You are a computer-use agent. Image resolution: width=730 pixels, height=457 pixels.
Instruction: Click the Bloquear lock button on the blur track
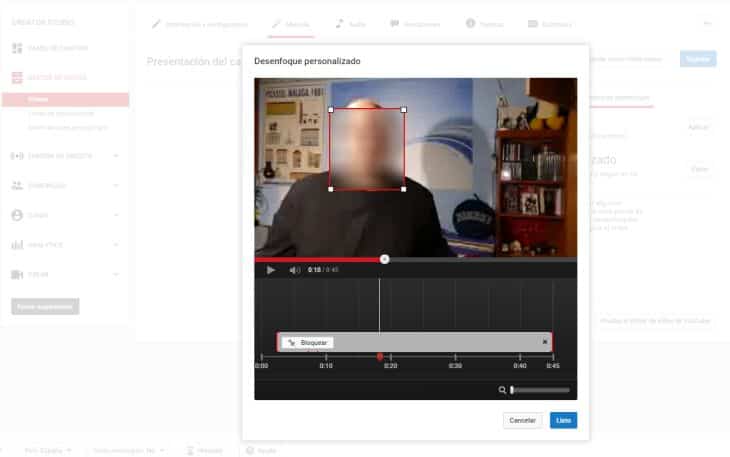307,342
